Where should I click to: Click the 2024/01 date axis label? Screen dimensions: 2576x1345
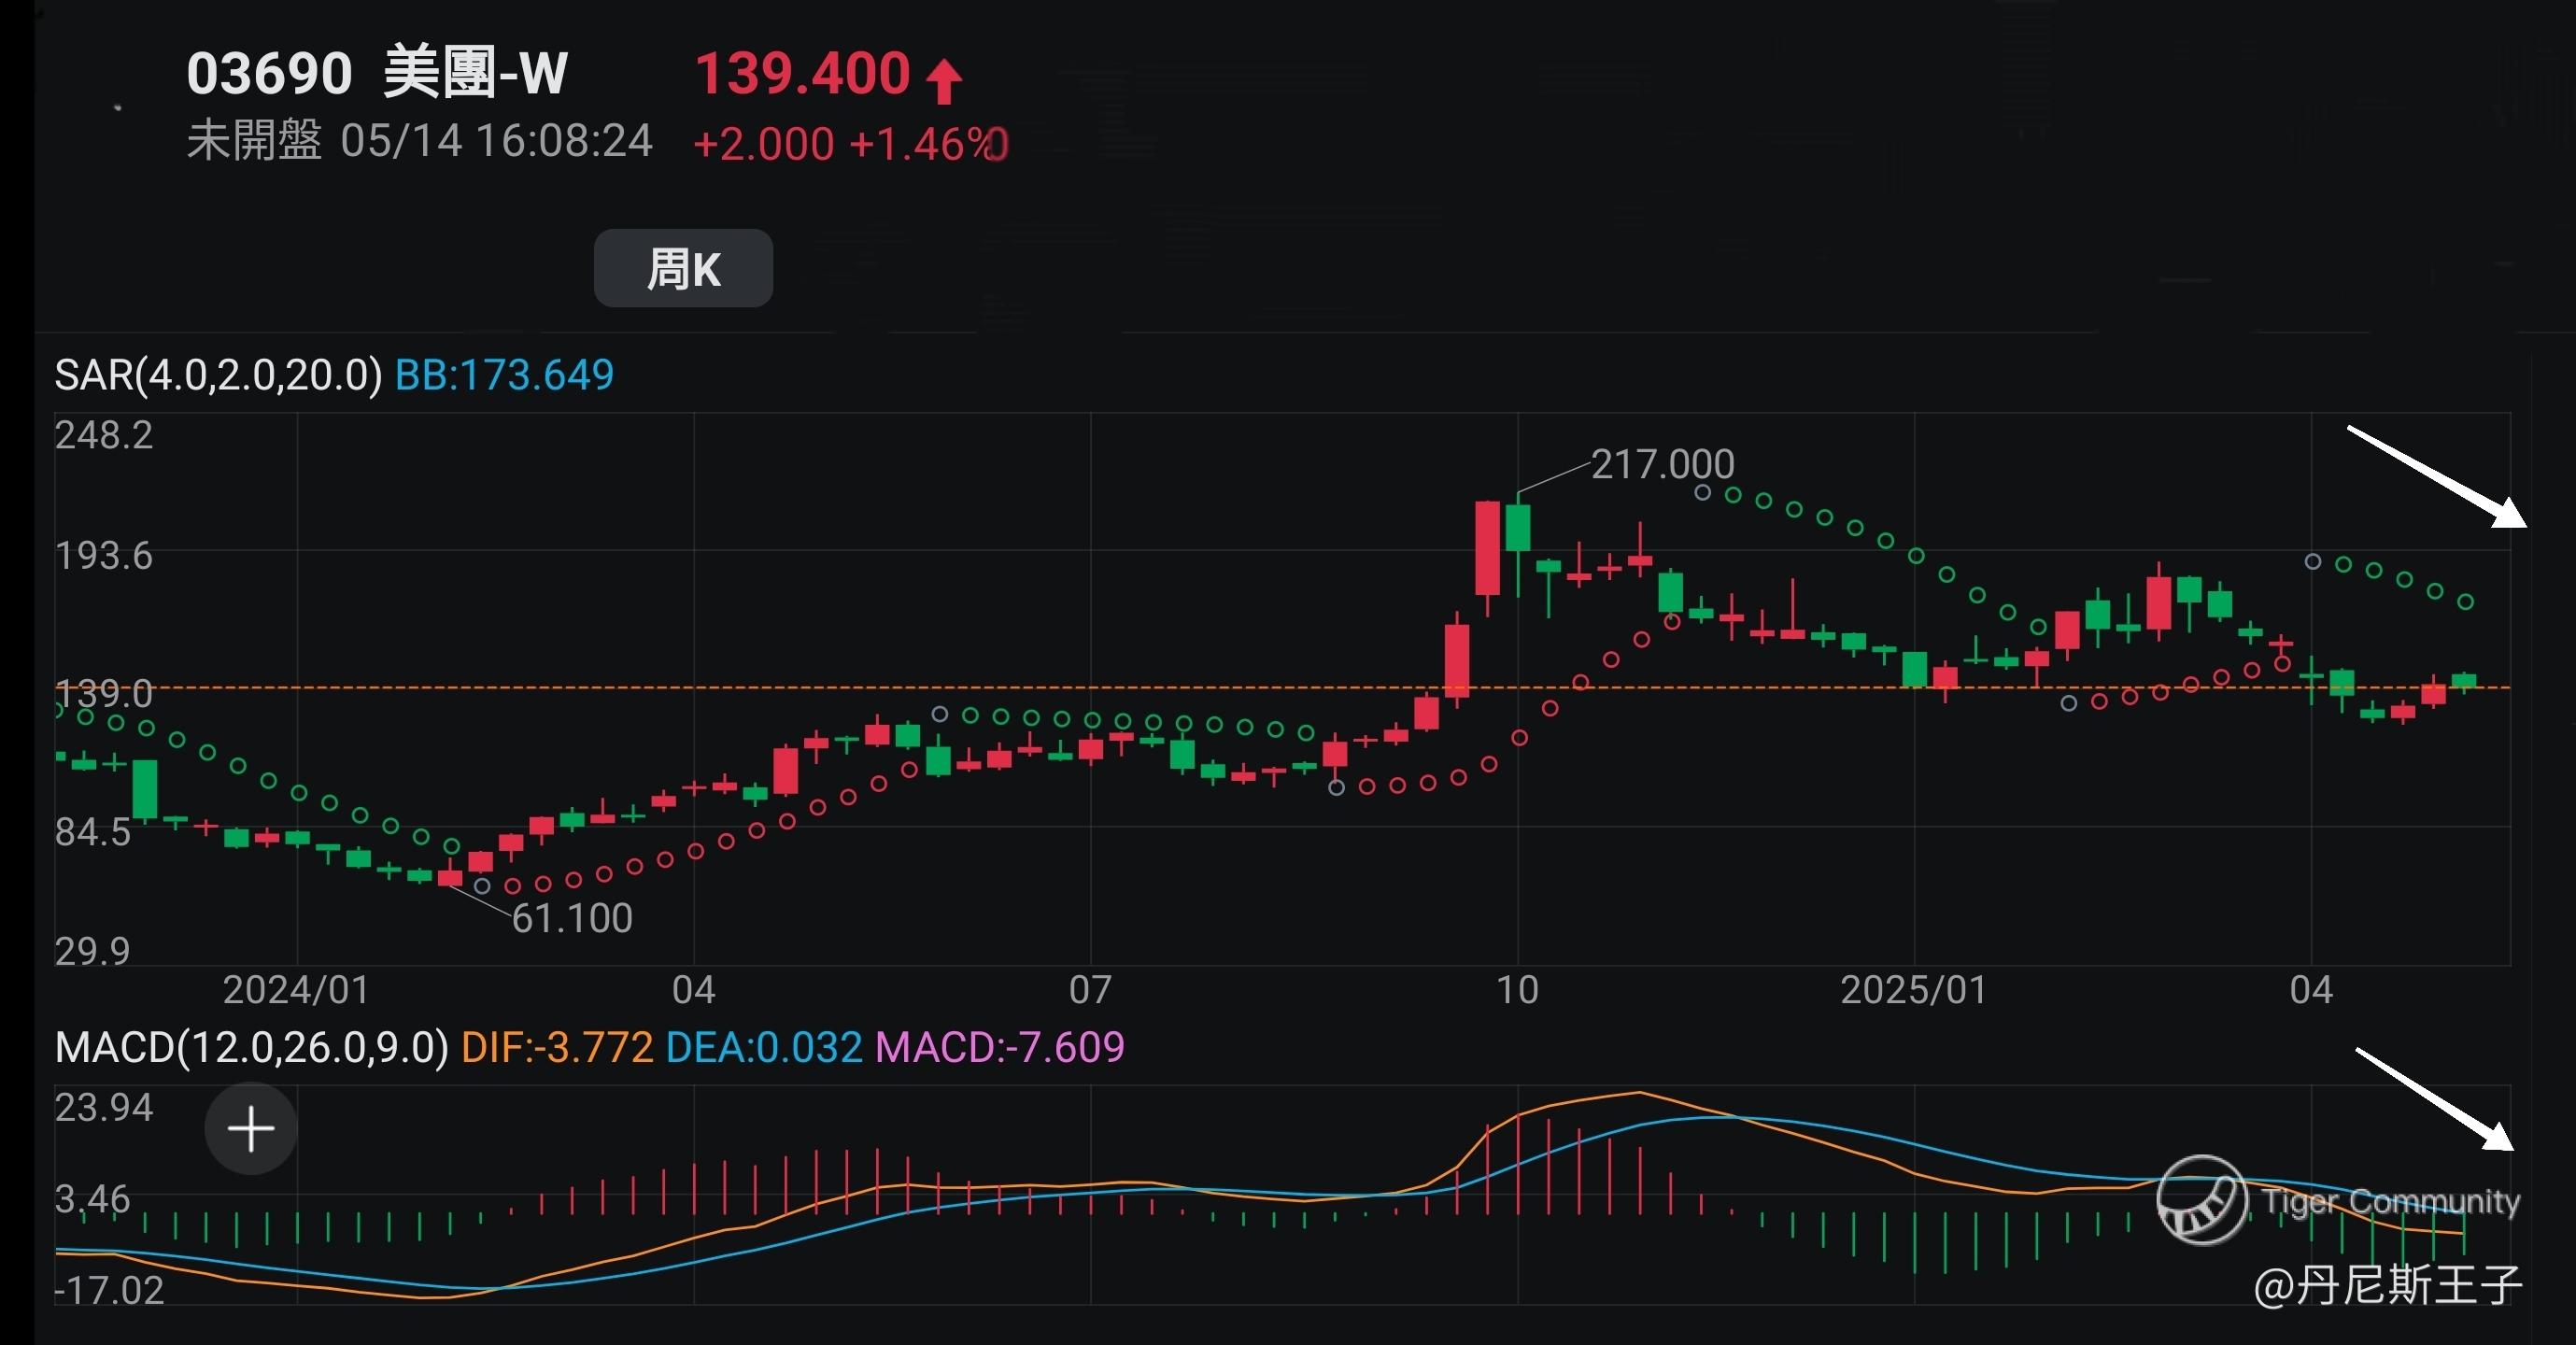pyautogui.click(x=296, y=990)
